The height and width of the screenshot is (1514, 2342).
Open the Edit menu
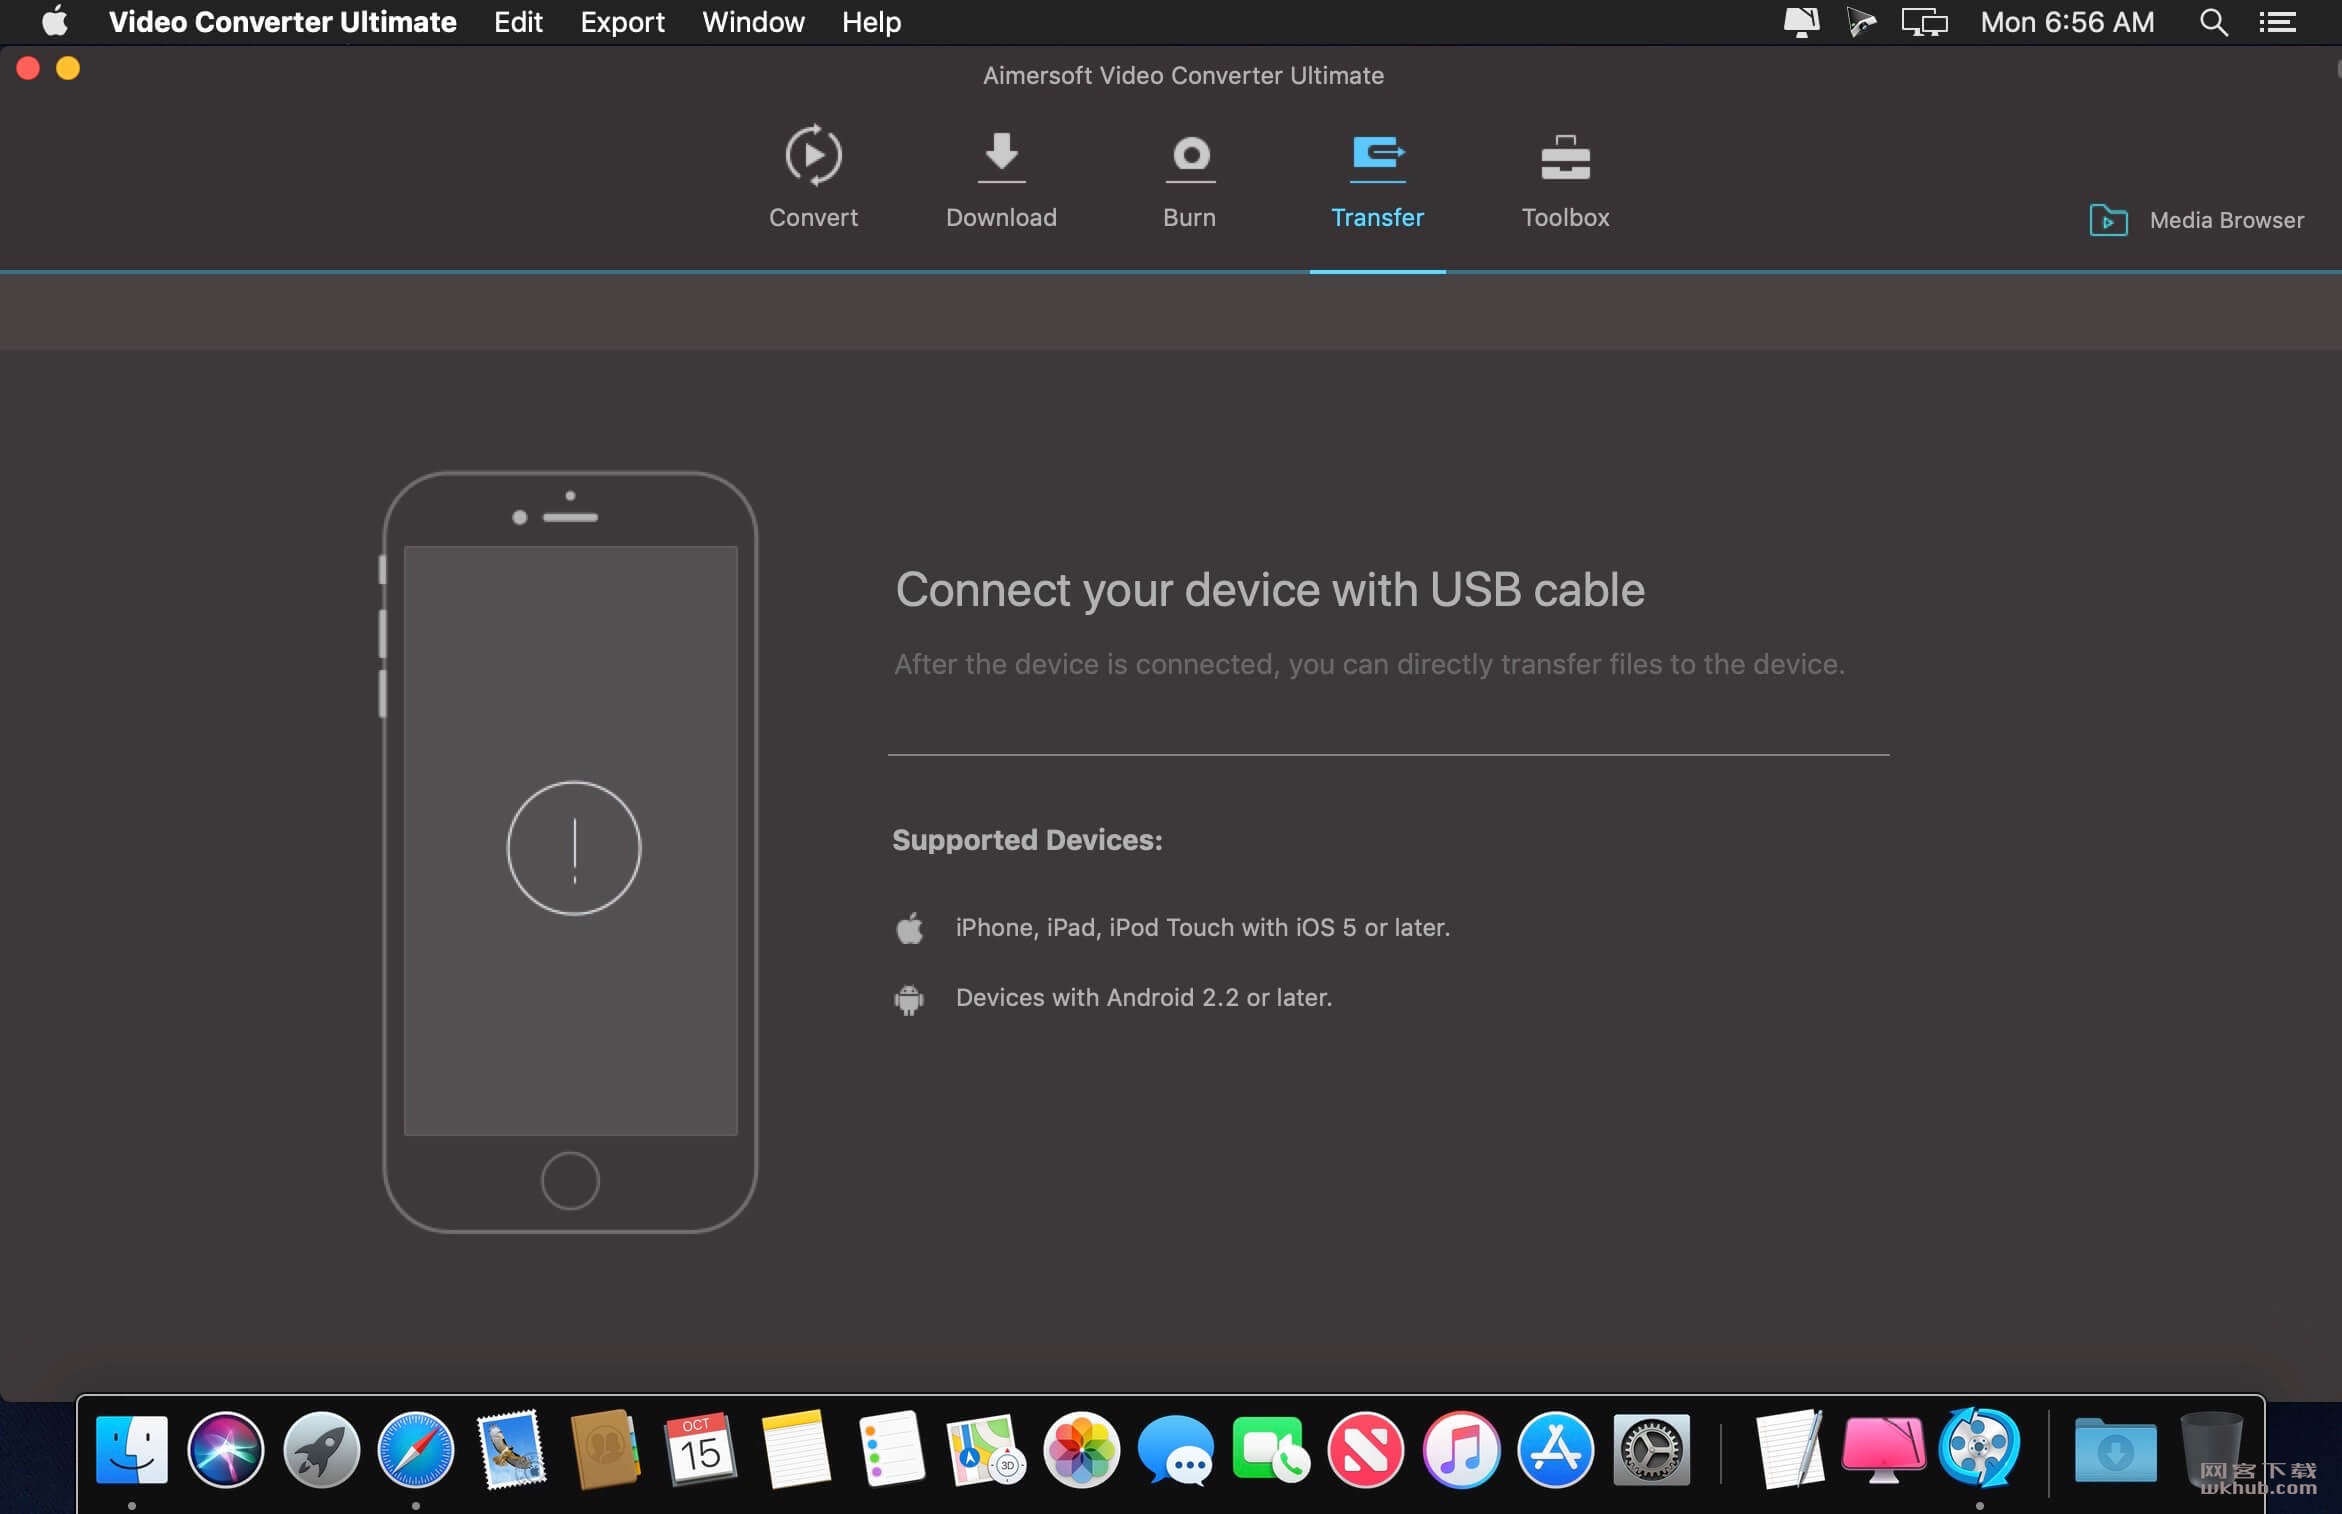point(518,22)
